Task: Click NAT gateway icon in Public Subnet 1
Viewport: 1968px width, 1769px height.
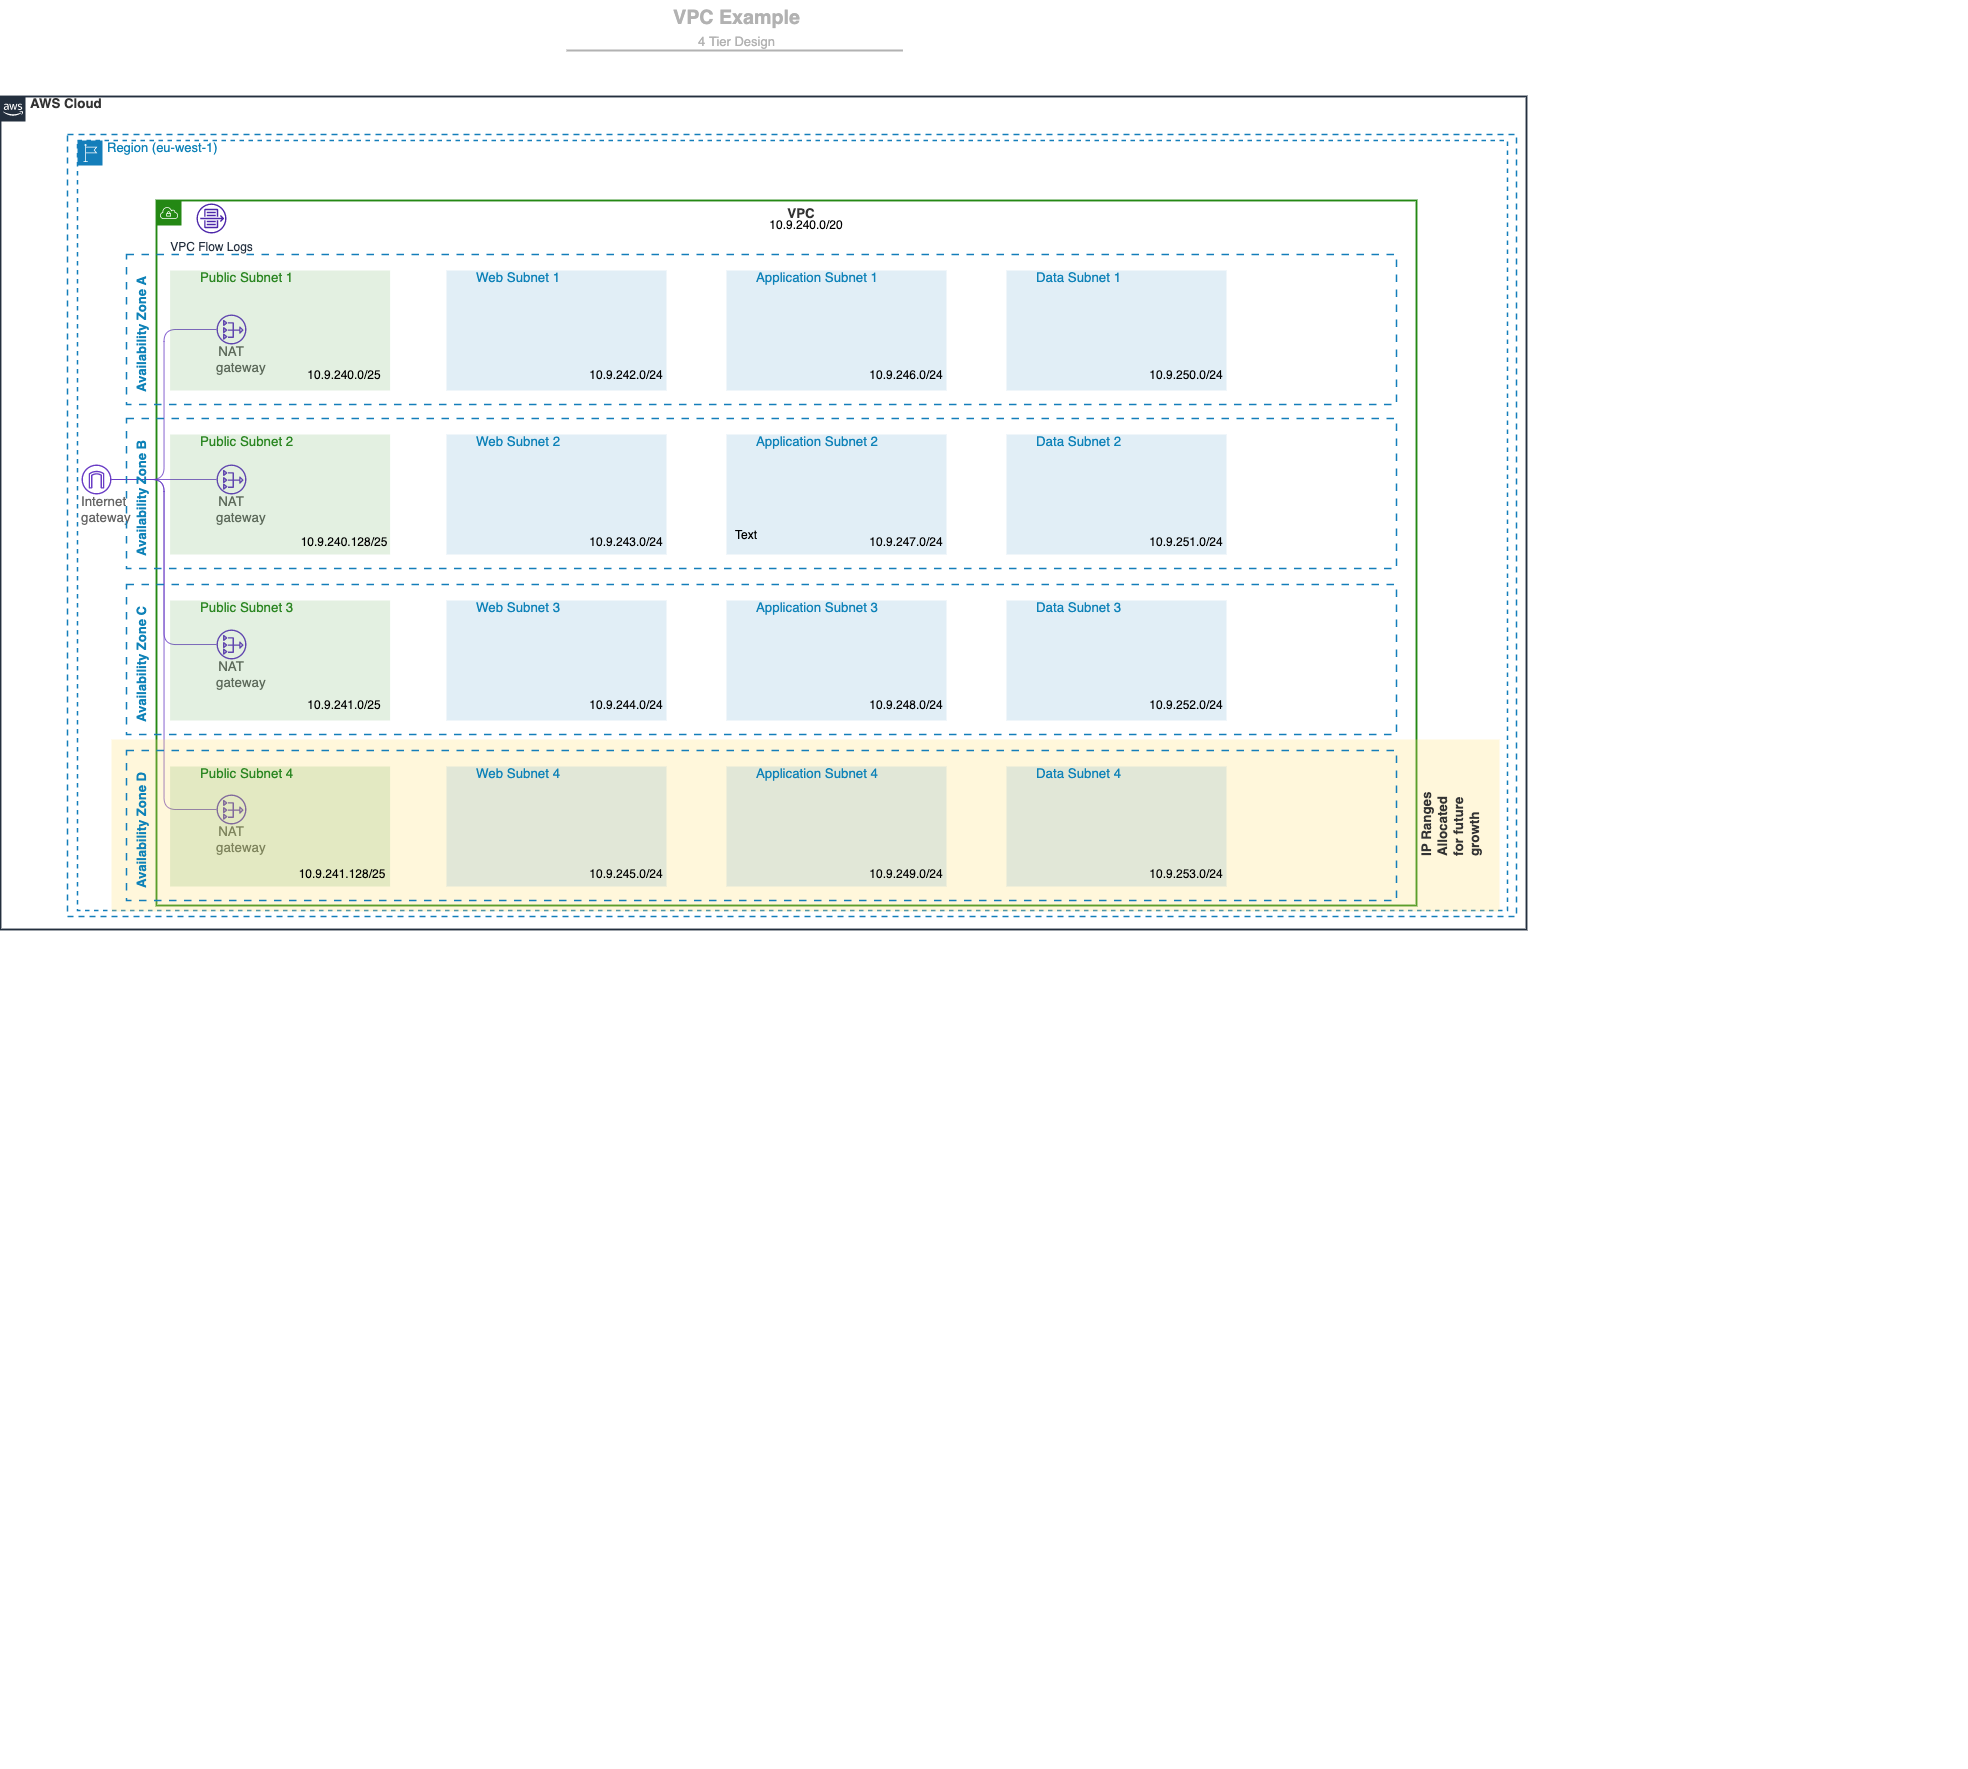Action: coord(231,329)
